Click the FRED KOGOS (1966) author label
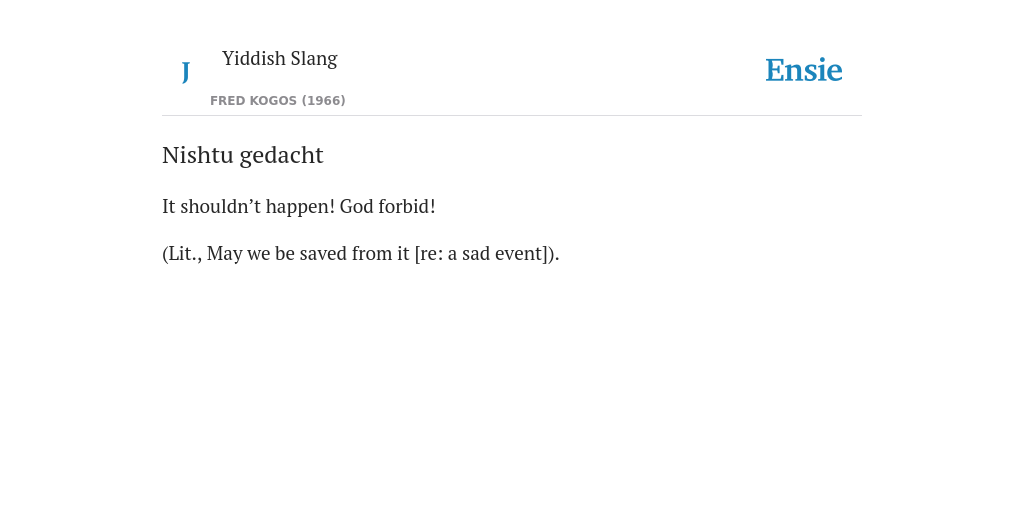Image resolution: width=1024 pixels, height=512 pixels. pos(278,101)
